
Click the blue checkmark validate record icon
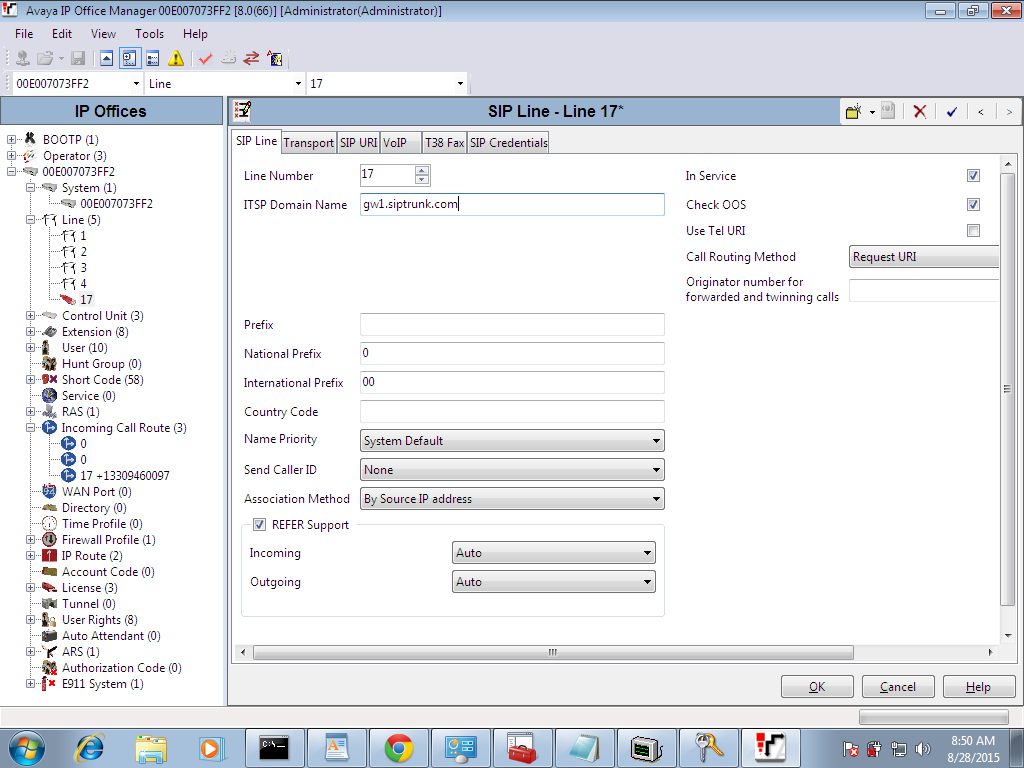[x=952, y=112]
